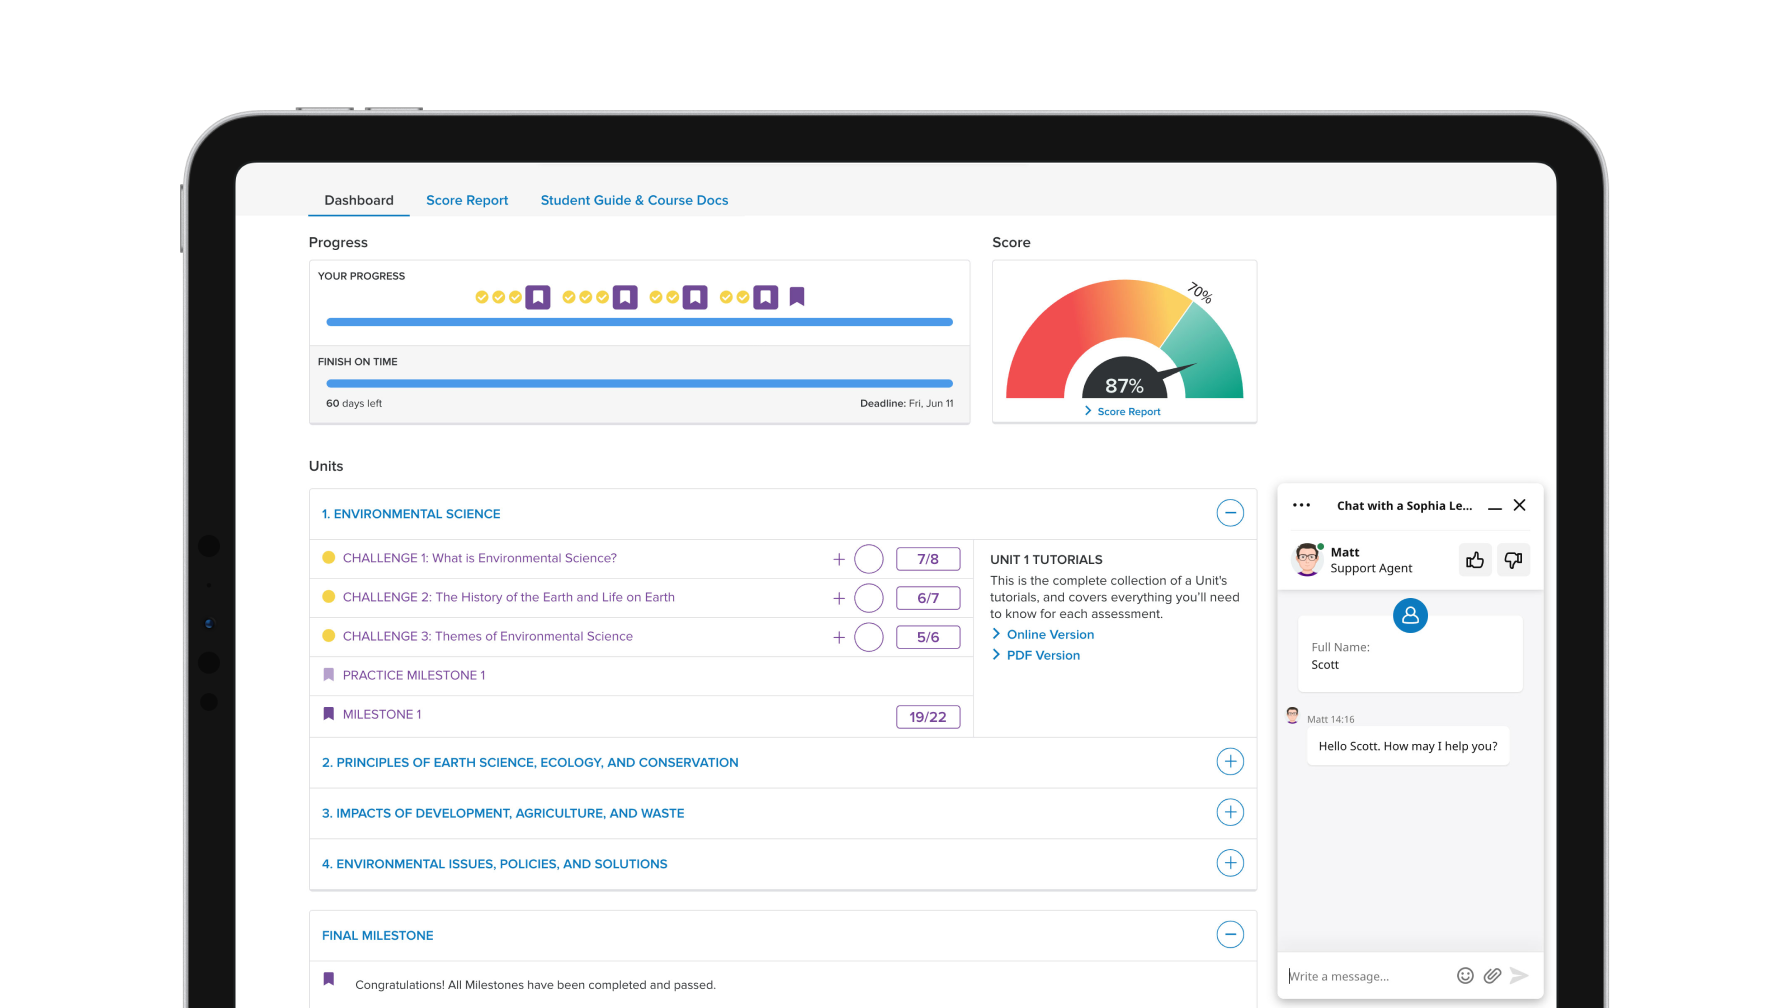This screenshot has width=1792, height=1008.
Task: Open unit 3. IMPACTS OF DEVELOPMENT title
Action: [x=503, y=814]
